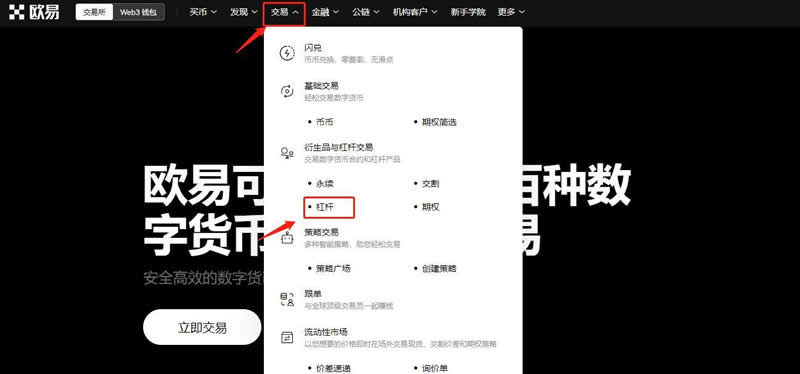The height and width of the screenshot is (374, 800).
Task: Choose 创建策略 entry
Action: [x=439, y=268]
